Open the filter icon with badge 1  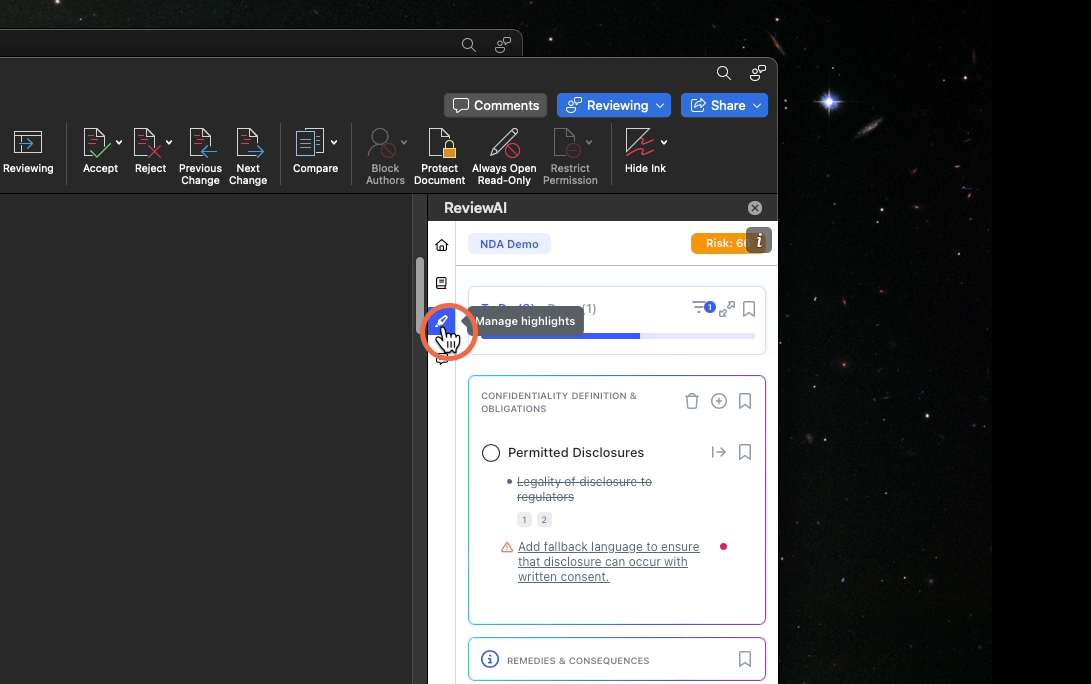pyautogui.click(x=703, y=308)
